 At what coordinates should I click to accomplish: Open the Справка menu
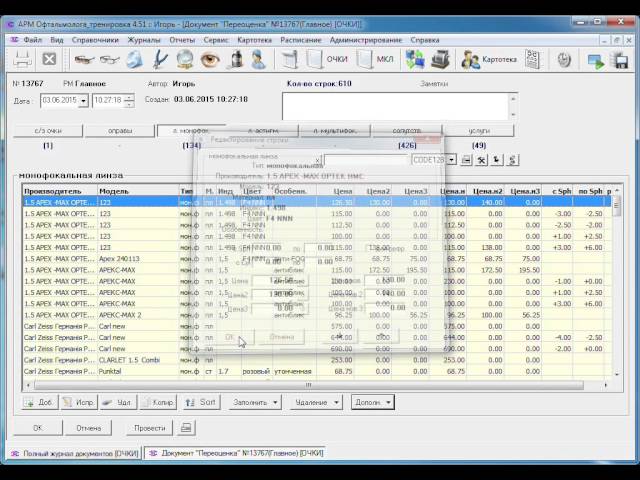425,40
